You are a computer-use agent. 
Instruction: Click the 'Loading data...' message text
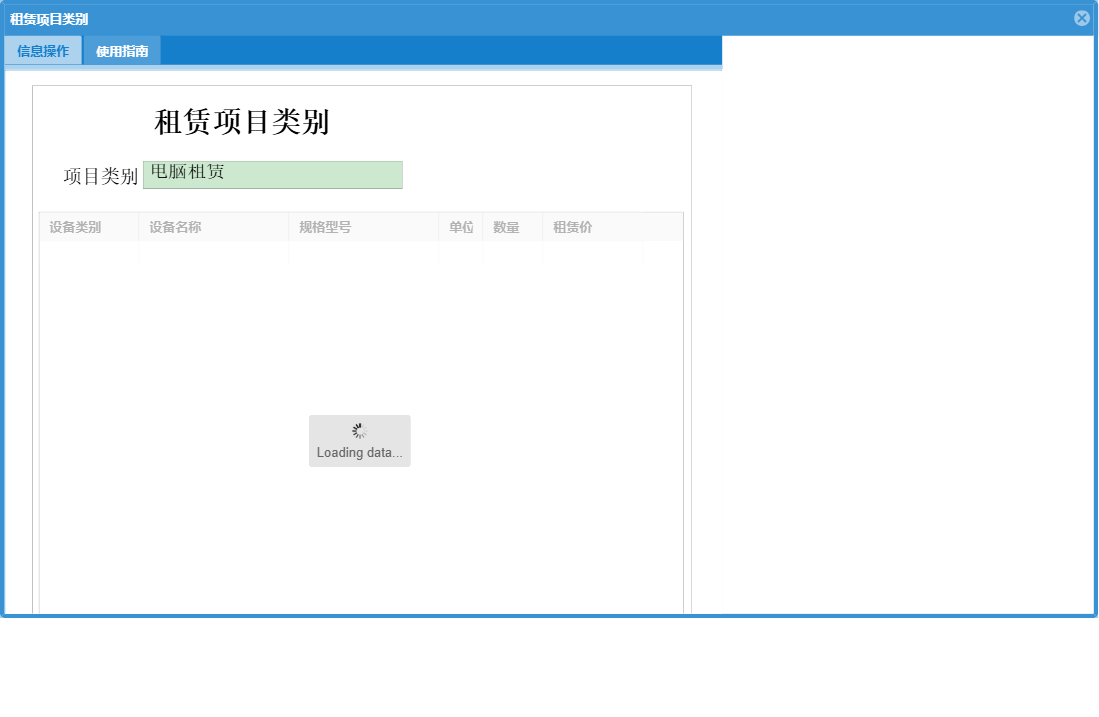[x=359, y=453]
